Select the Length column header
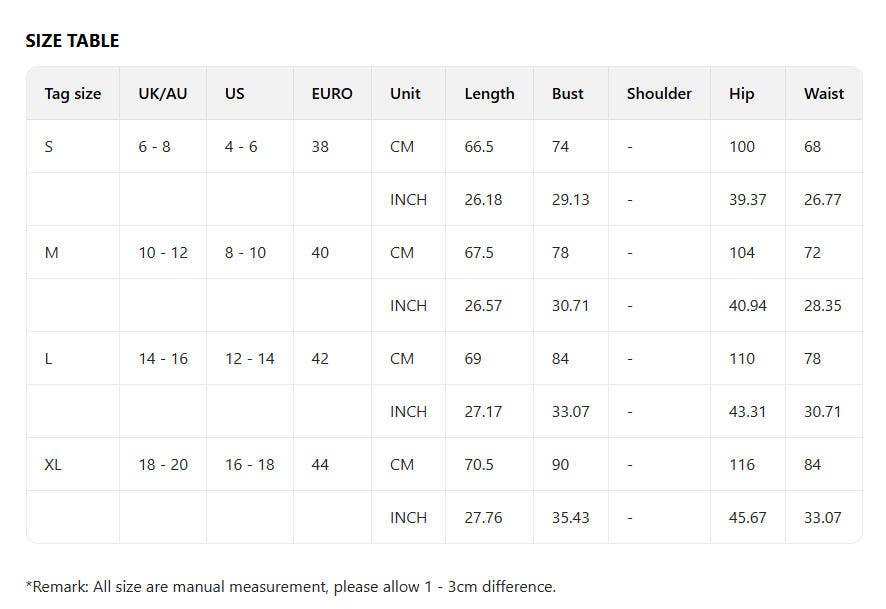 coord(489,94)
